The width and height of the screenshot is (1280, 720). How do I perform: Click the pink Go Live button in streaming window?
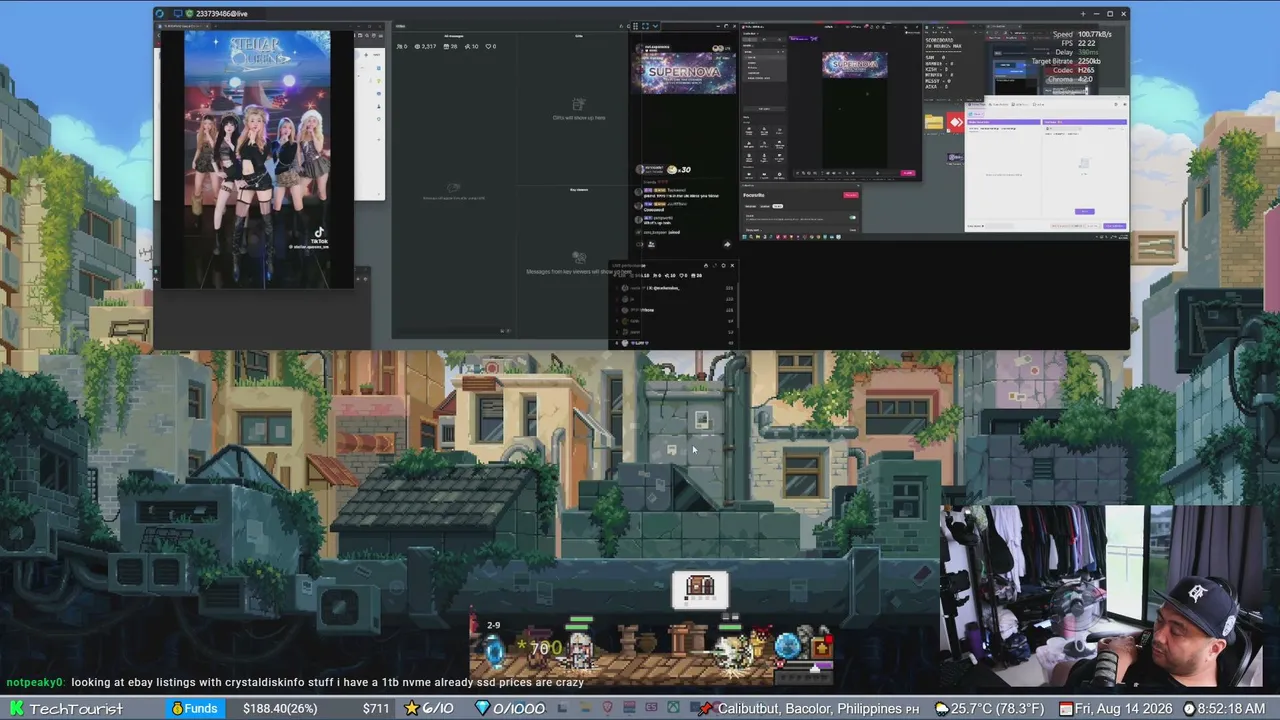908,173
